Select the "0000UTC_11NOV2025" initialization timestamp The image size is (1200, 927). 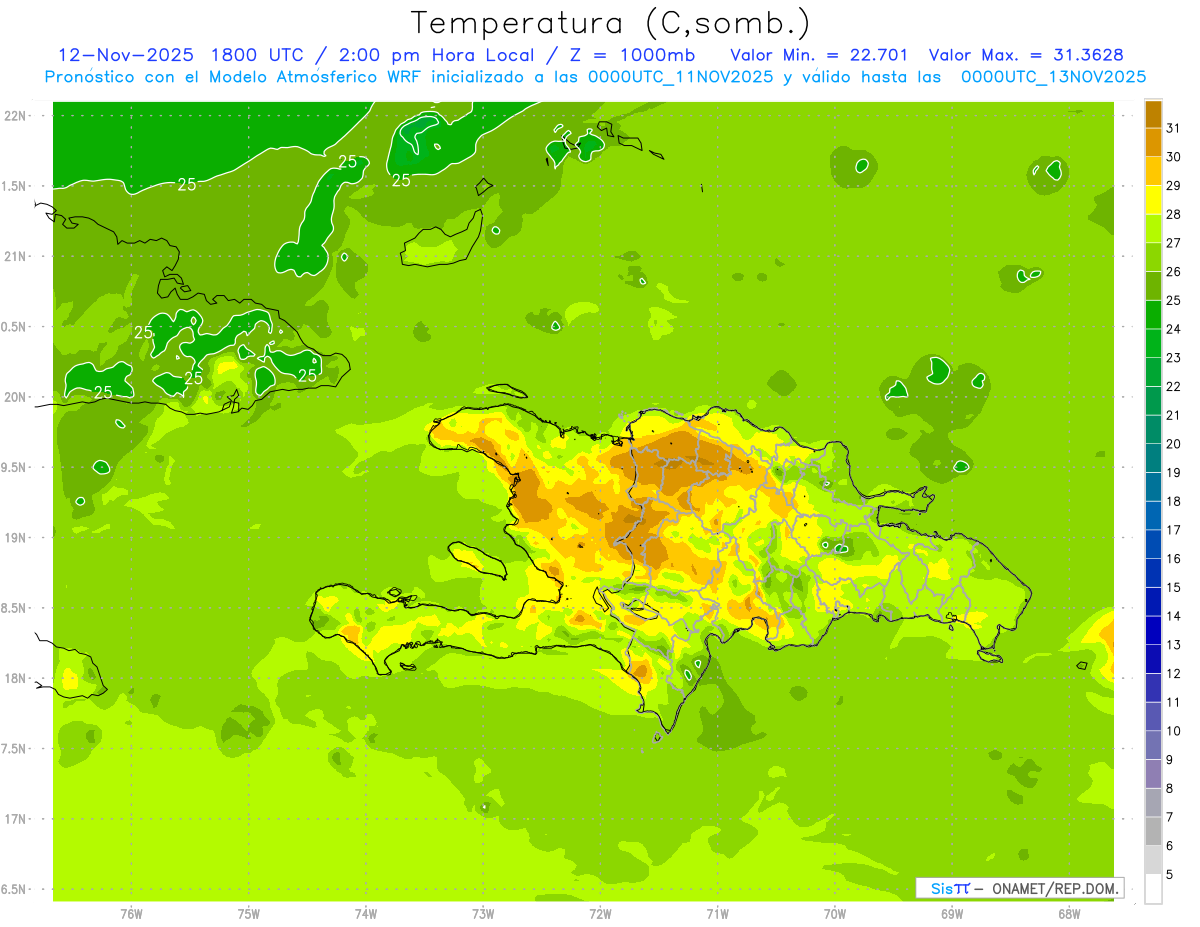click(680, 77)
